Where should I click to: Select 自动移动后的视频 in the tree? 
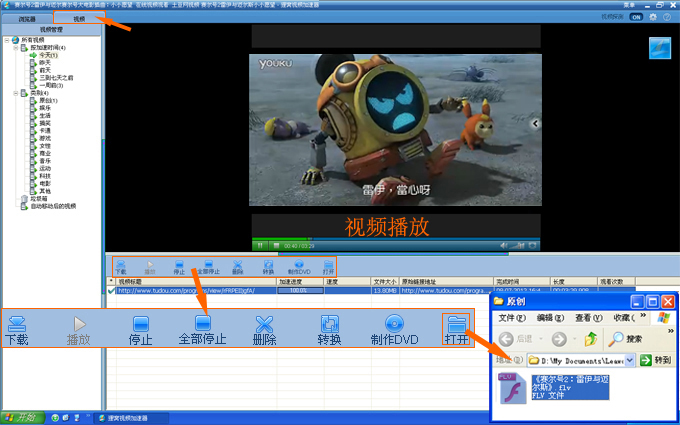(53, 206)
